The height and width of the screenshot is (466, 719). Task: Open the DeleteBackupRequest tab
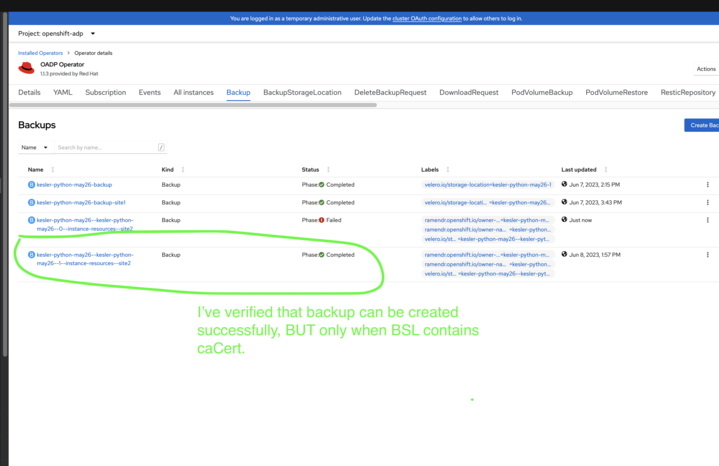[390, 92]
